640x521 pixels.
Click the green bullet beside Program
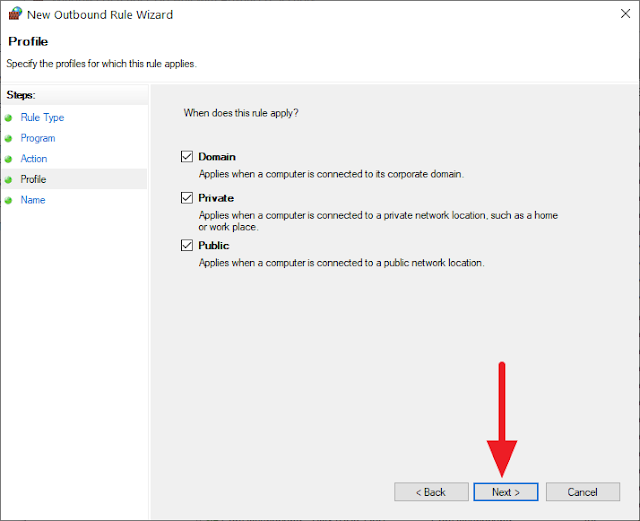8,138
